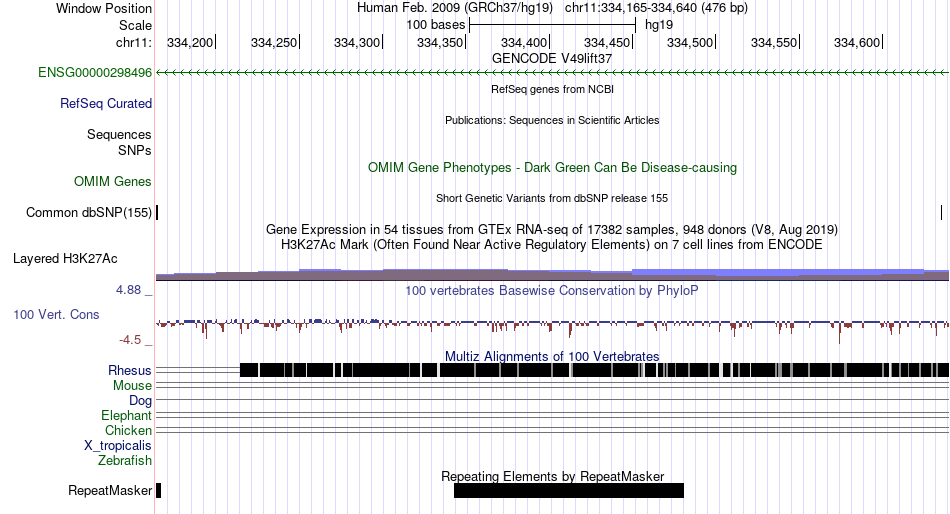Select the X_tropicalis alignment row label

118,446
